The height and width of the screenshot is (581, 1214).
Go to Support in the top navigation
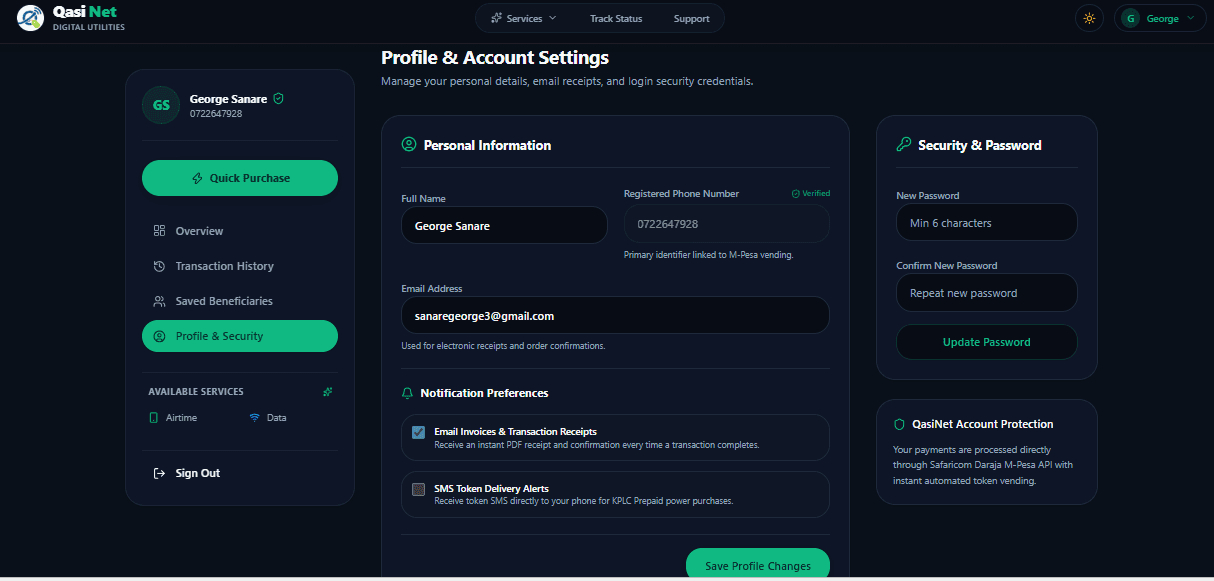pos(692,18)
